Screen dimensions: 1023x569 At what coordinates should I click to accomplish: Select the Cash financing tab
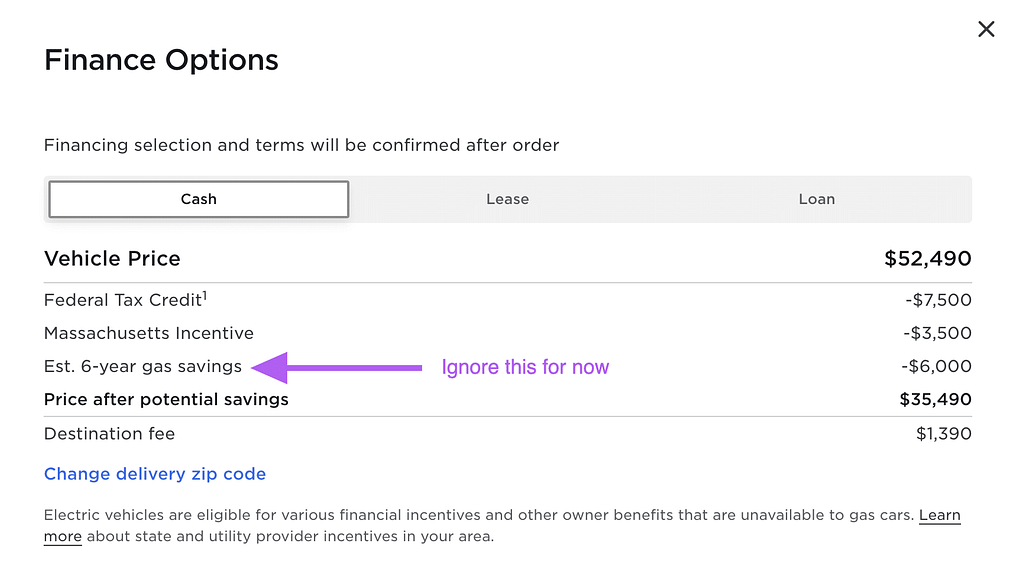[199, 199]
